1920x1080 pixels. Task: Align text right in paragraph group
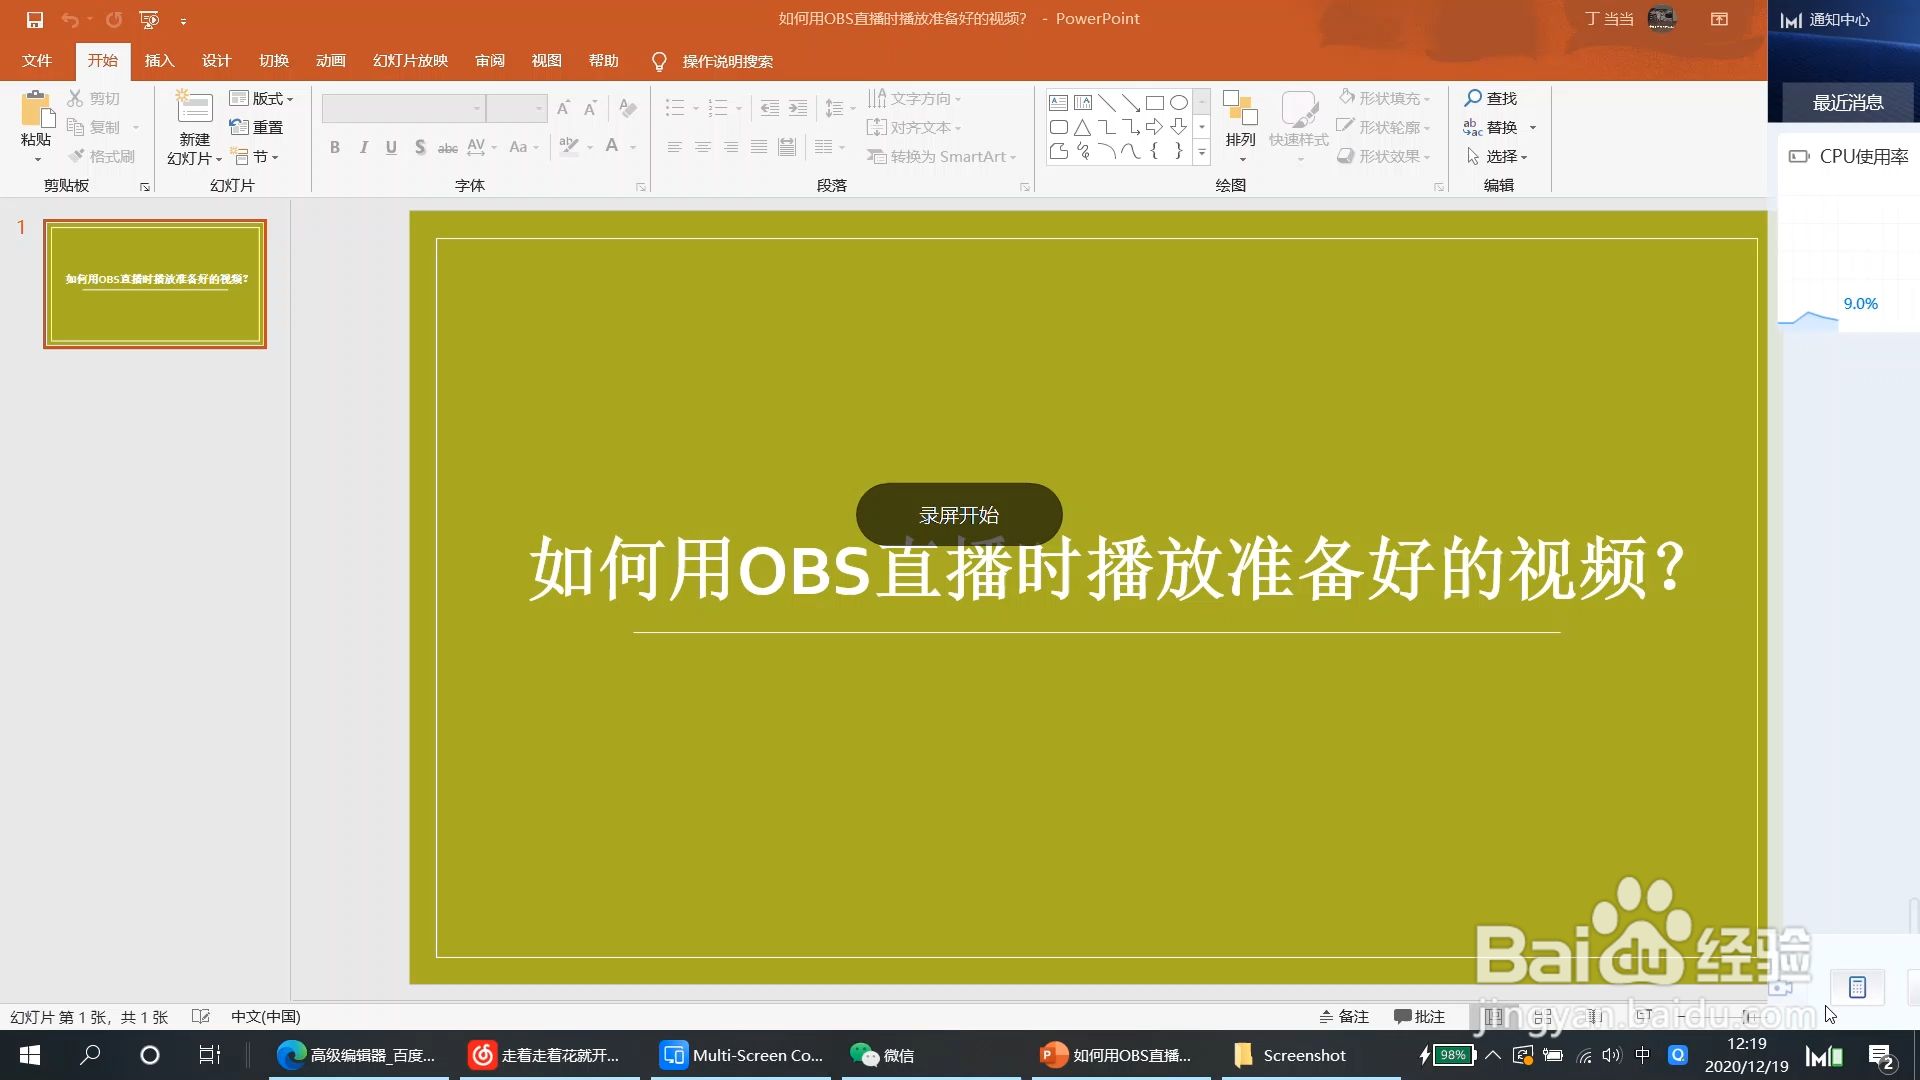(731, 147)
